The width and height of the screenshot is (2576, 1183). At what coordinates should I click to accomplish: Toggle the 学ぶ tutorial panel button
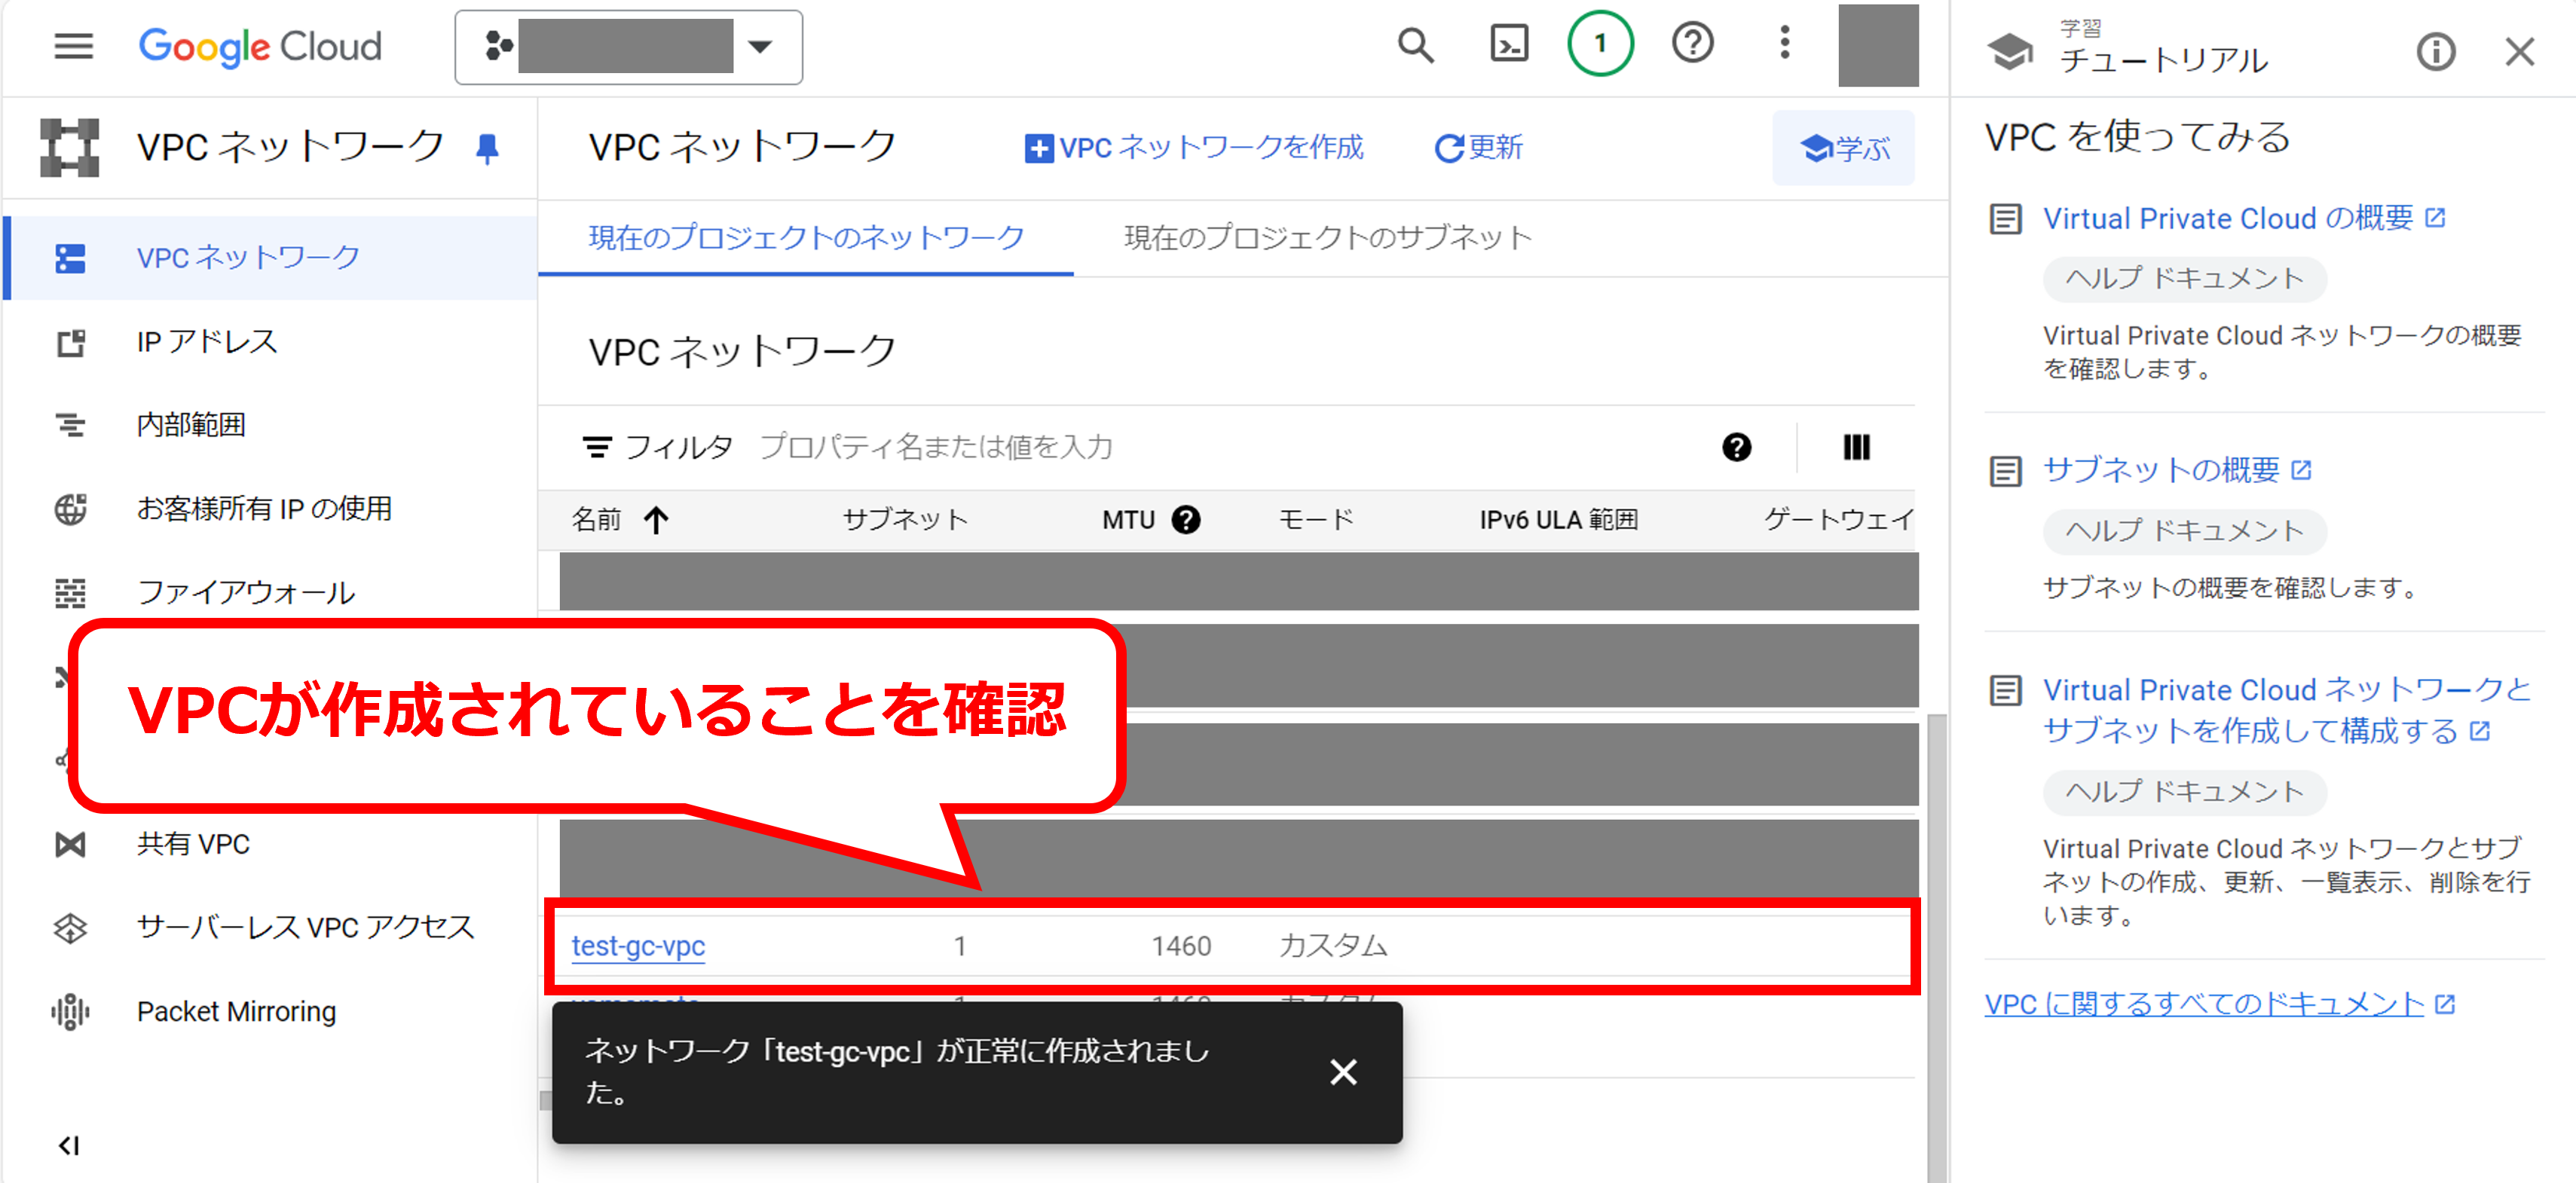pos(1843,148)
